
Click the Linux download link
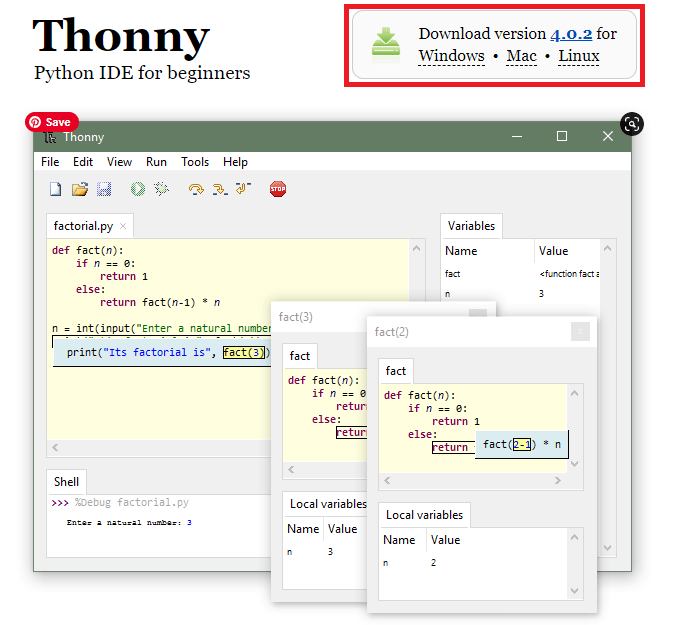[578, 56]
